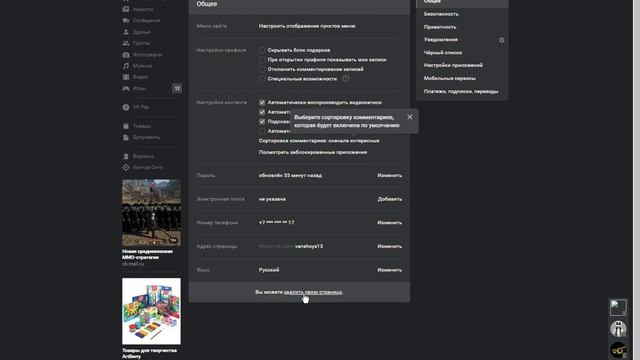This screenshot has width=640, height=360.
Task: Open Фотографии from the left menu
Action: click(x=147, y=54)
